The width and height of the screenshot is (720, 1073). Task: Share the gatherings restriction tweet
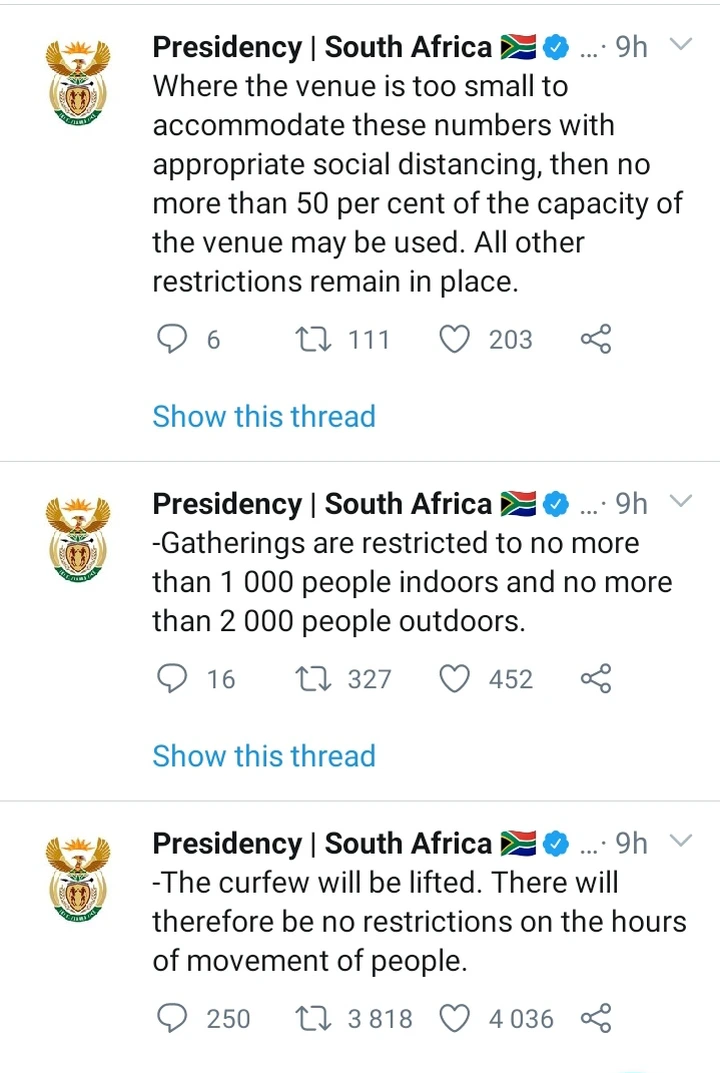pos(596,678)
